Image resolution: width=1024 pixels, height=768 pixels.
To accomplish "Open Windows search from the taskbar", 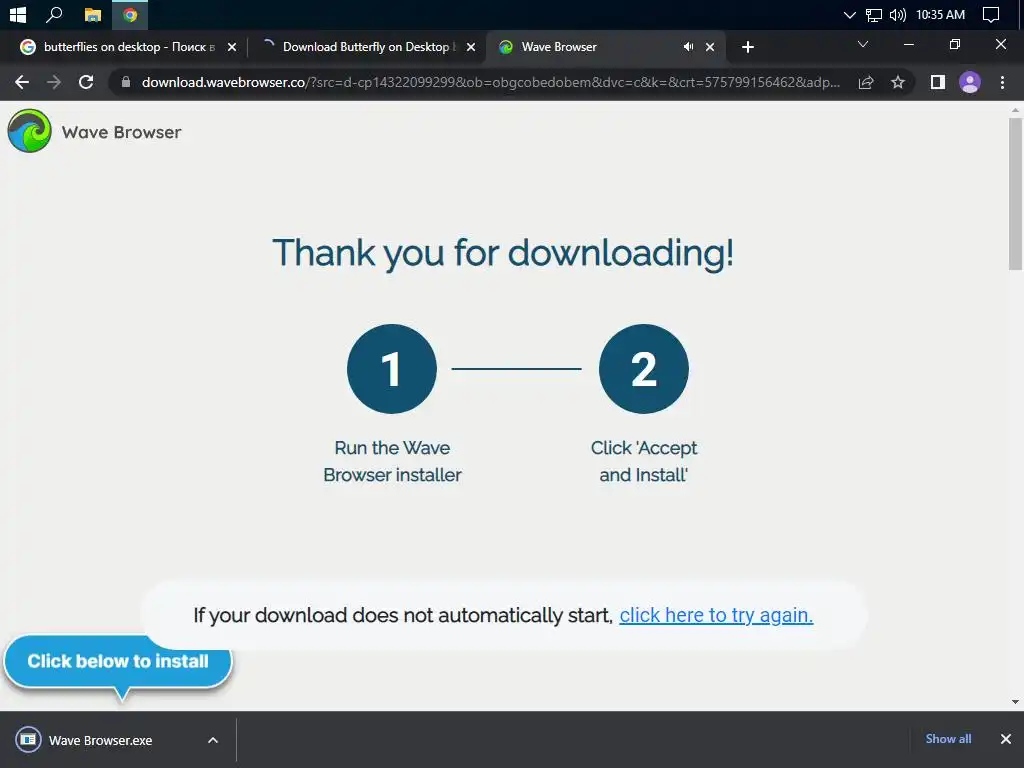I will tap(54, 14).
